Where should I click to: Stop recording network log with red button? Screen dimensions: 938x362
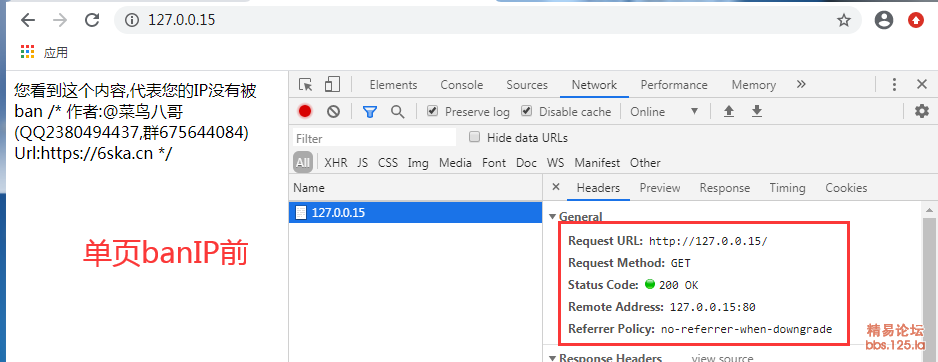(x=305, y=111)
